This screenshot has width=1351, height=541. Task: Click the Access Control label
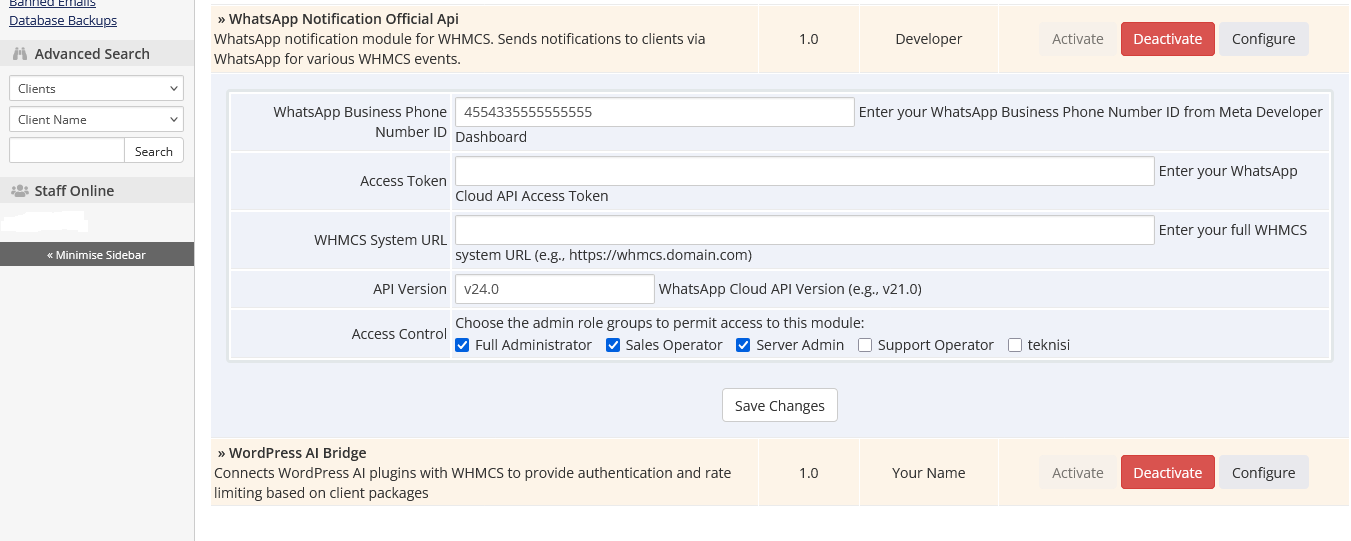(399, 334)
